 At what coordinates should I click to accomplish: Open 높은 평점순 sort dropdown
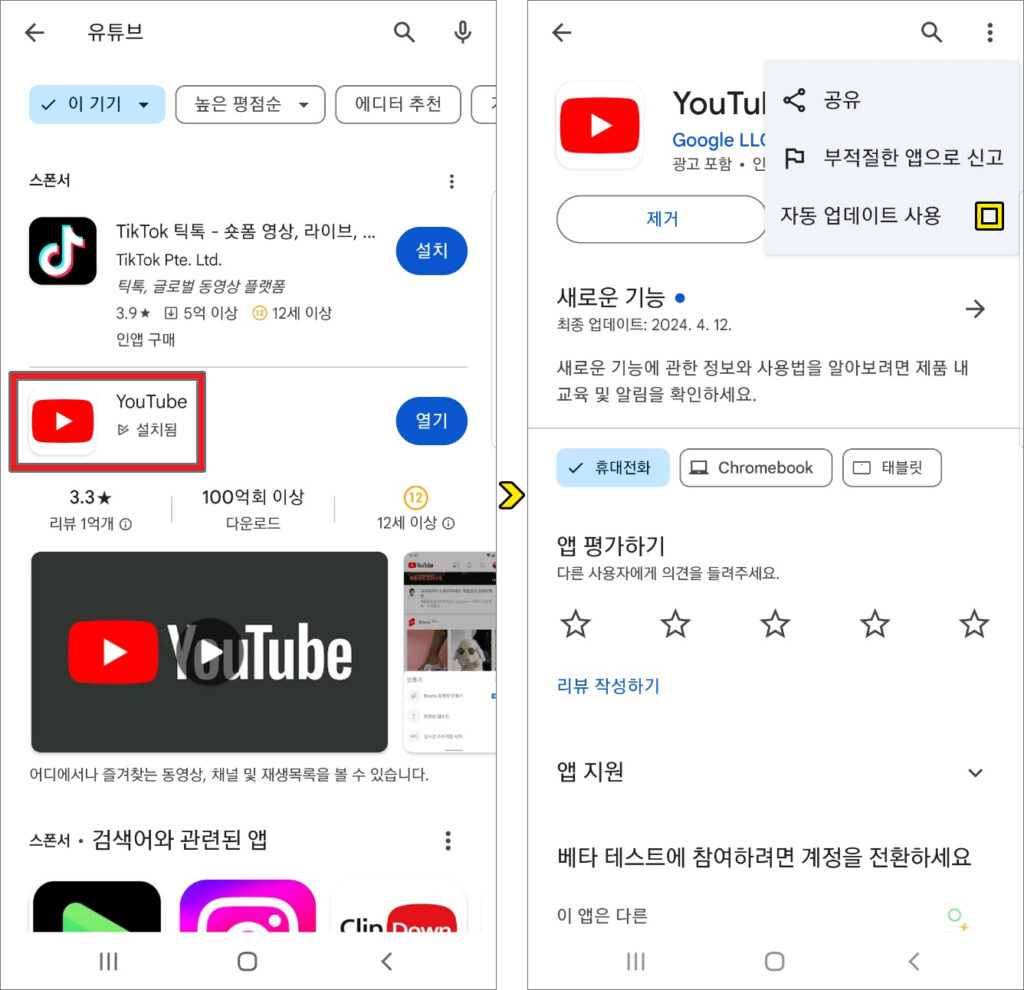coord(250,104)
